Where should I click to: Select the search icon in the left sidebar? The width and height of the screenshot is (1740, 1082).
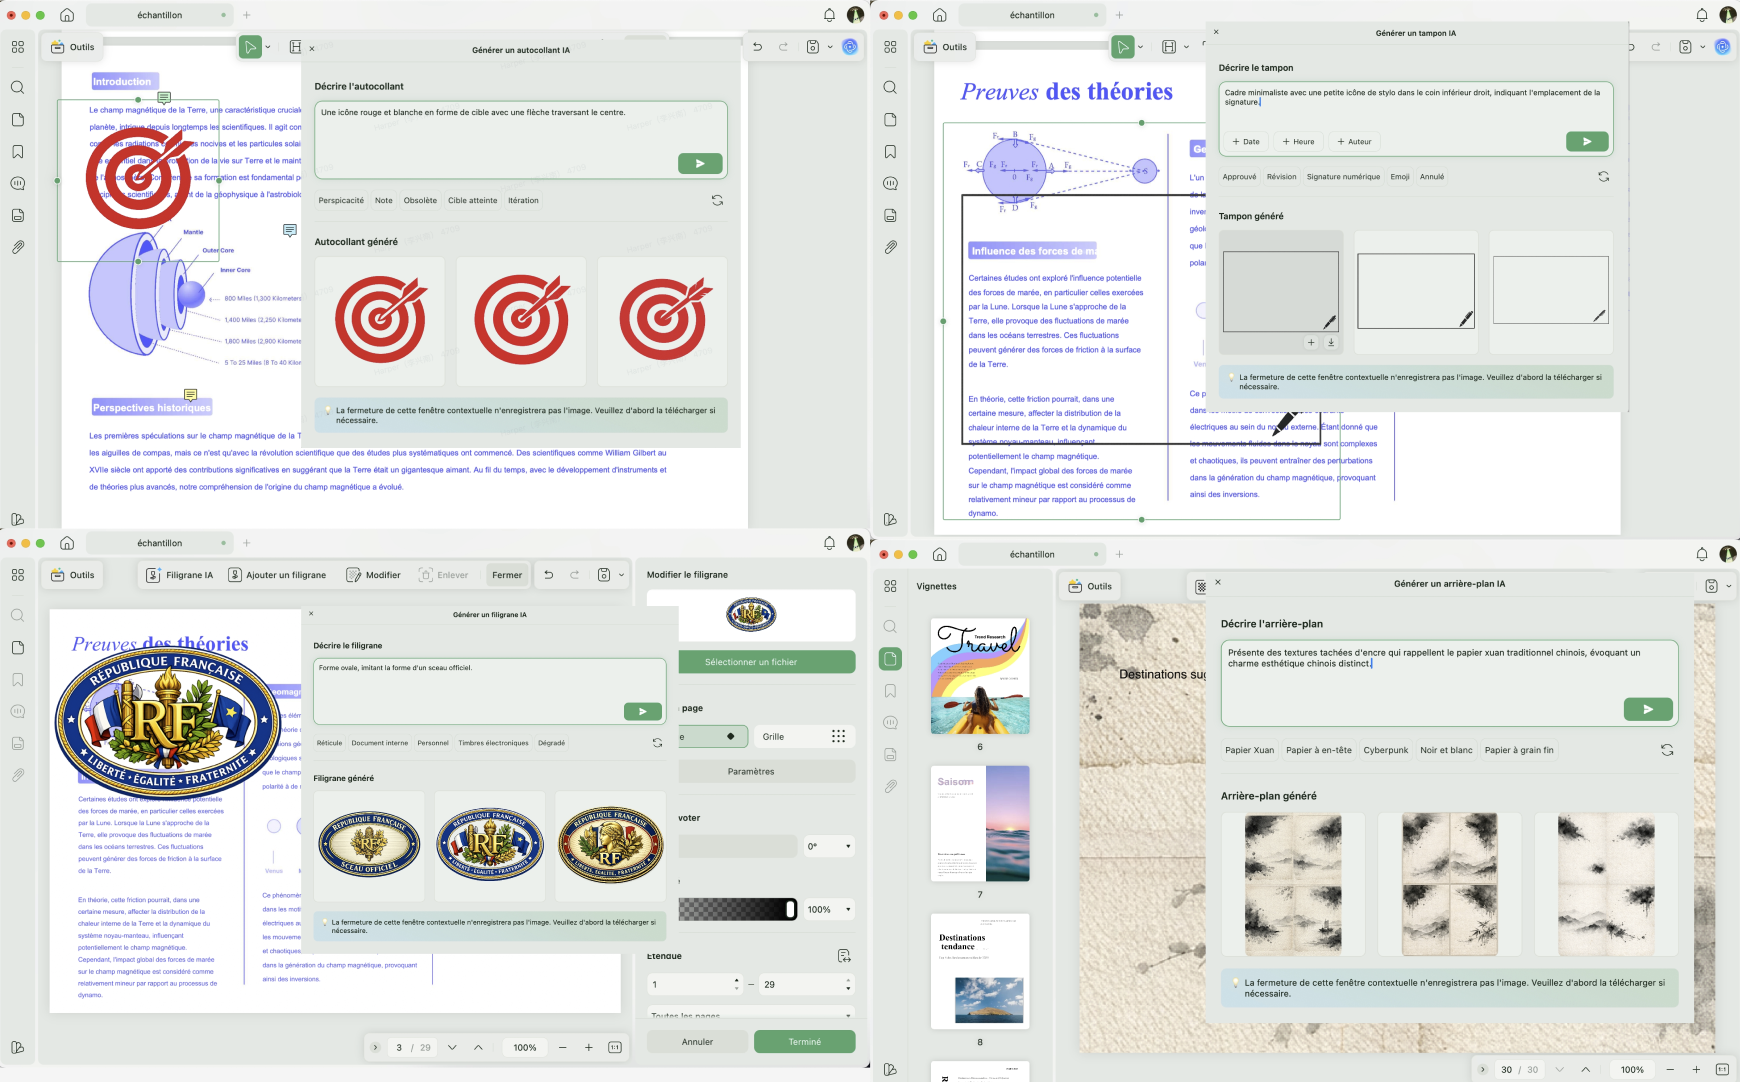[x=17, y=87]
